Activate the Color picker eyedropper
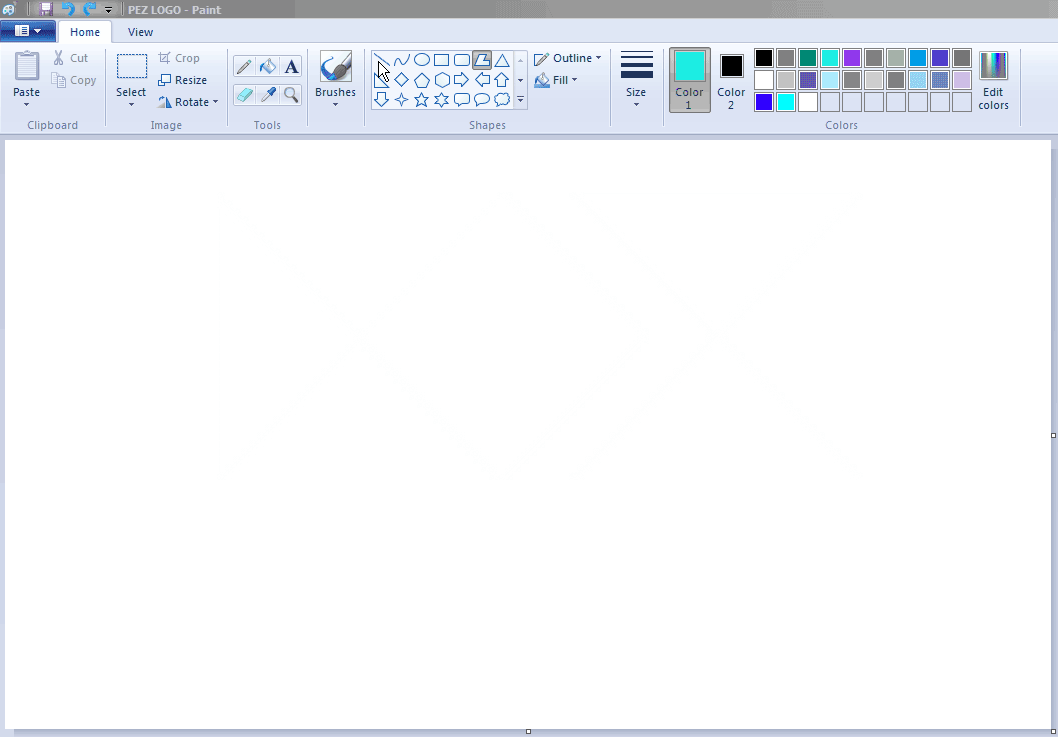This screenshot has height=737, width=1058. click(268, 95)
